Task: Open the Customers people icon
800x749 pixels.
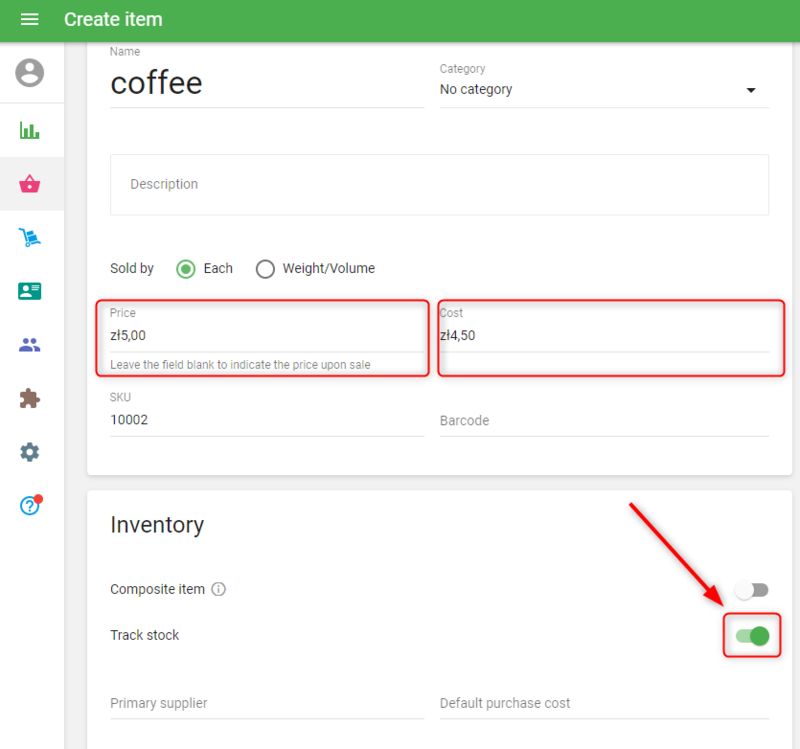Action: click(x=30, y=345)
